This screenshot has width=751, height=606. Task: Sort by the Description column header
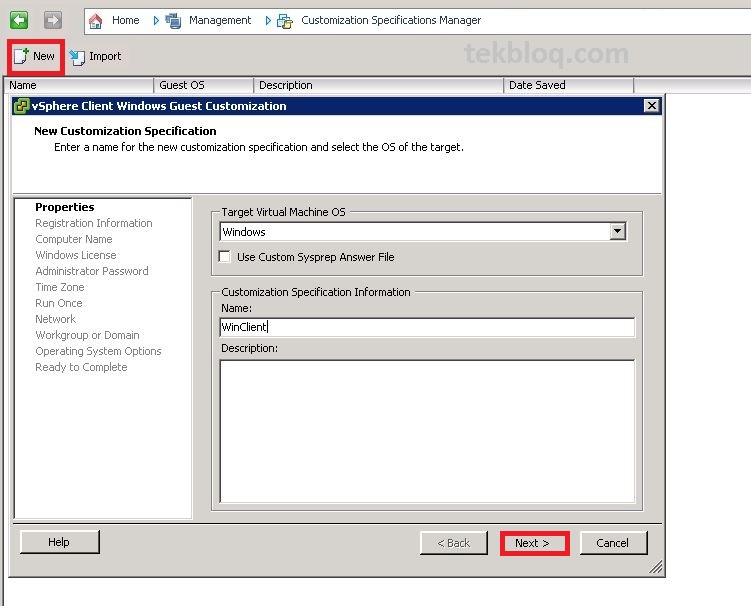378,85
